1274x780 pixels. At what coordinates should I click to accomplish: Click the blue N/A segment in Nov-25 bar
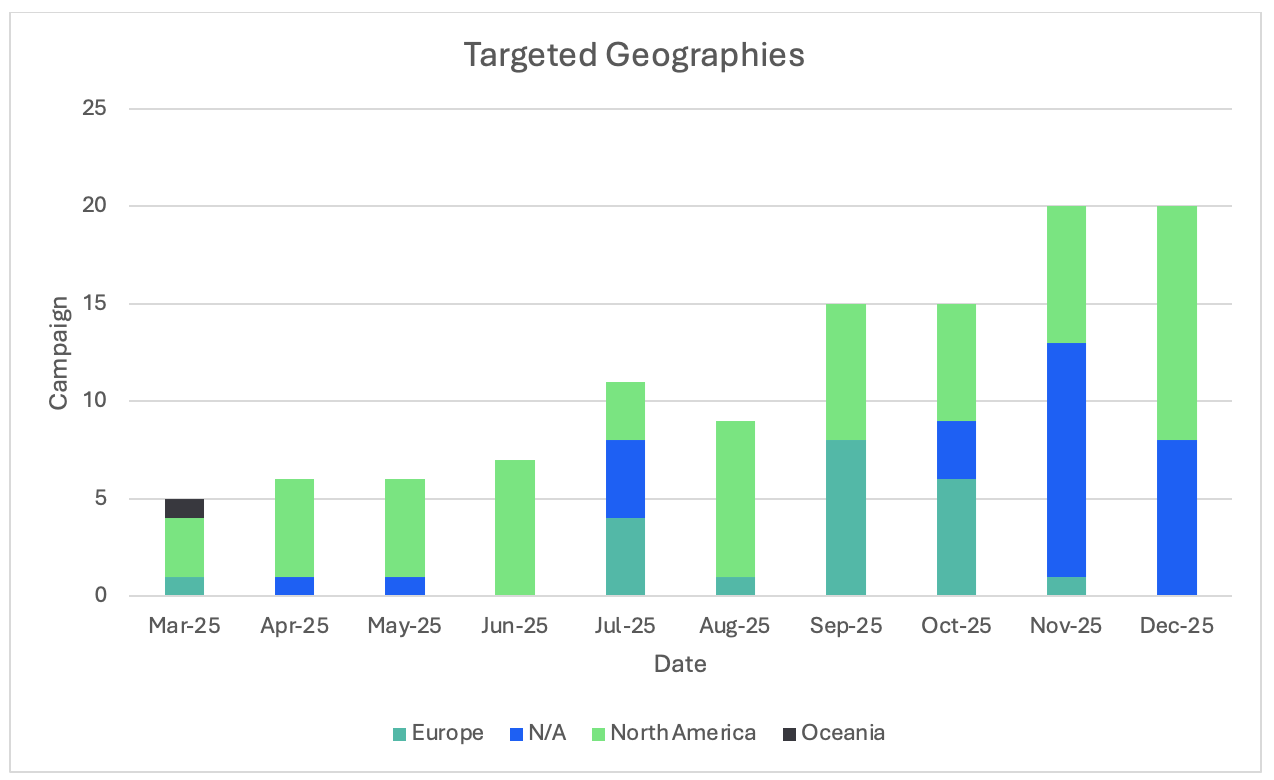point(1066,460)
